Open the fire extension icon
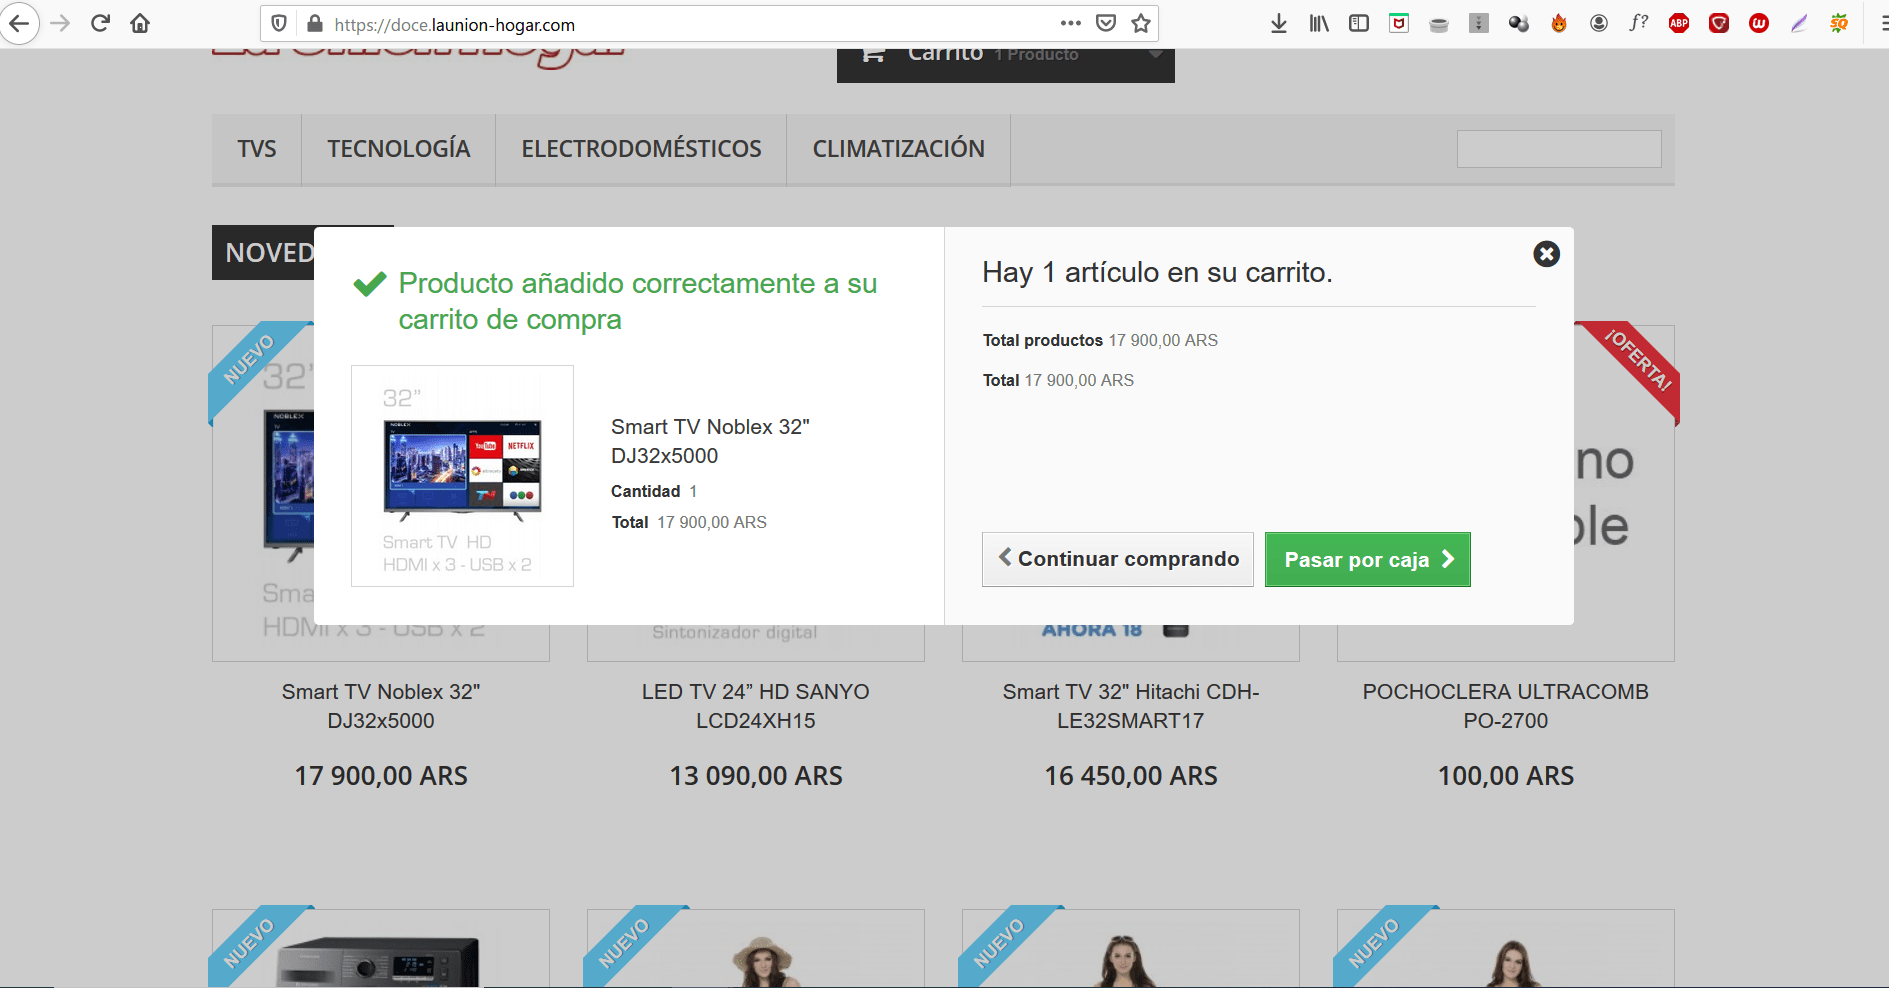This screenshot has height=988, width=1889. pos(1559,24)
